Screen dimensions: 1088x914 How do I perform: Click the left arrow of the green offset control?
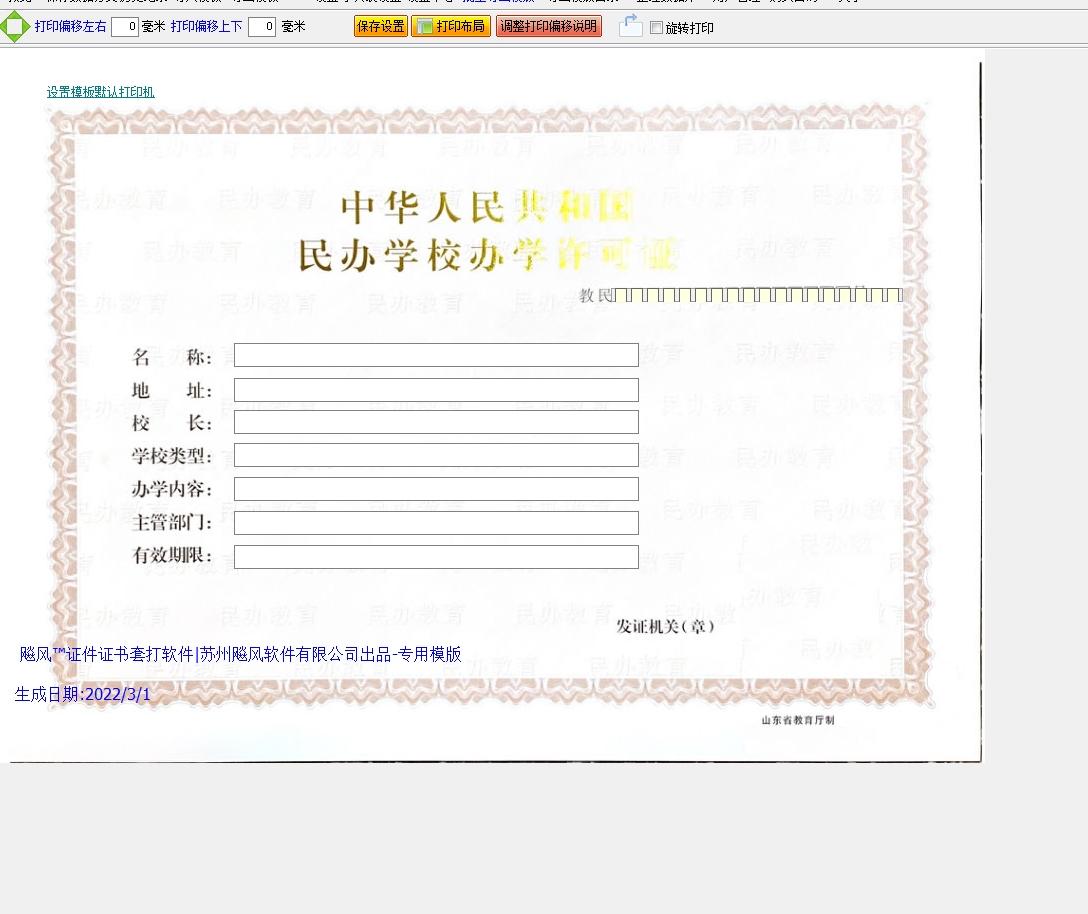point(4,27)
